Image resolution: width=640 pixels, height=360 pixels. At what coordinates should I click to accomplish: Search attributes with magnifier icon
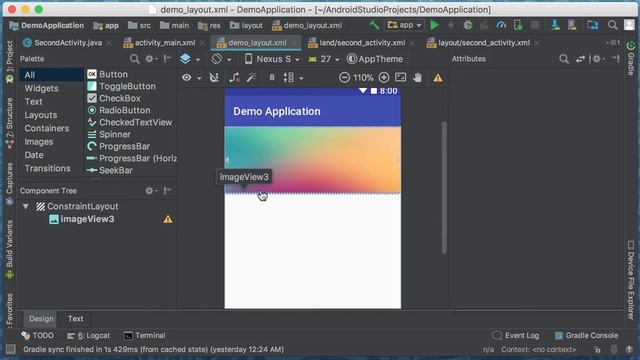point(564,59)
